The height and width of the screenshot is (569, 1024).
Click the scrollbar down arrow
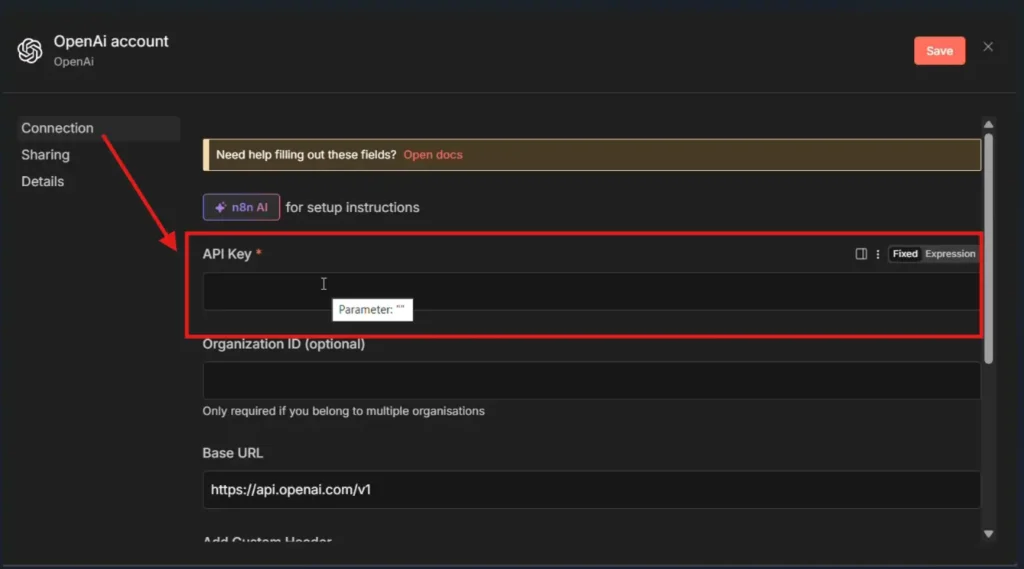(x=989, y=534)
